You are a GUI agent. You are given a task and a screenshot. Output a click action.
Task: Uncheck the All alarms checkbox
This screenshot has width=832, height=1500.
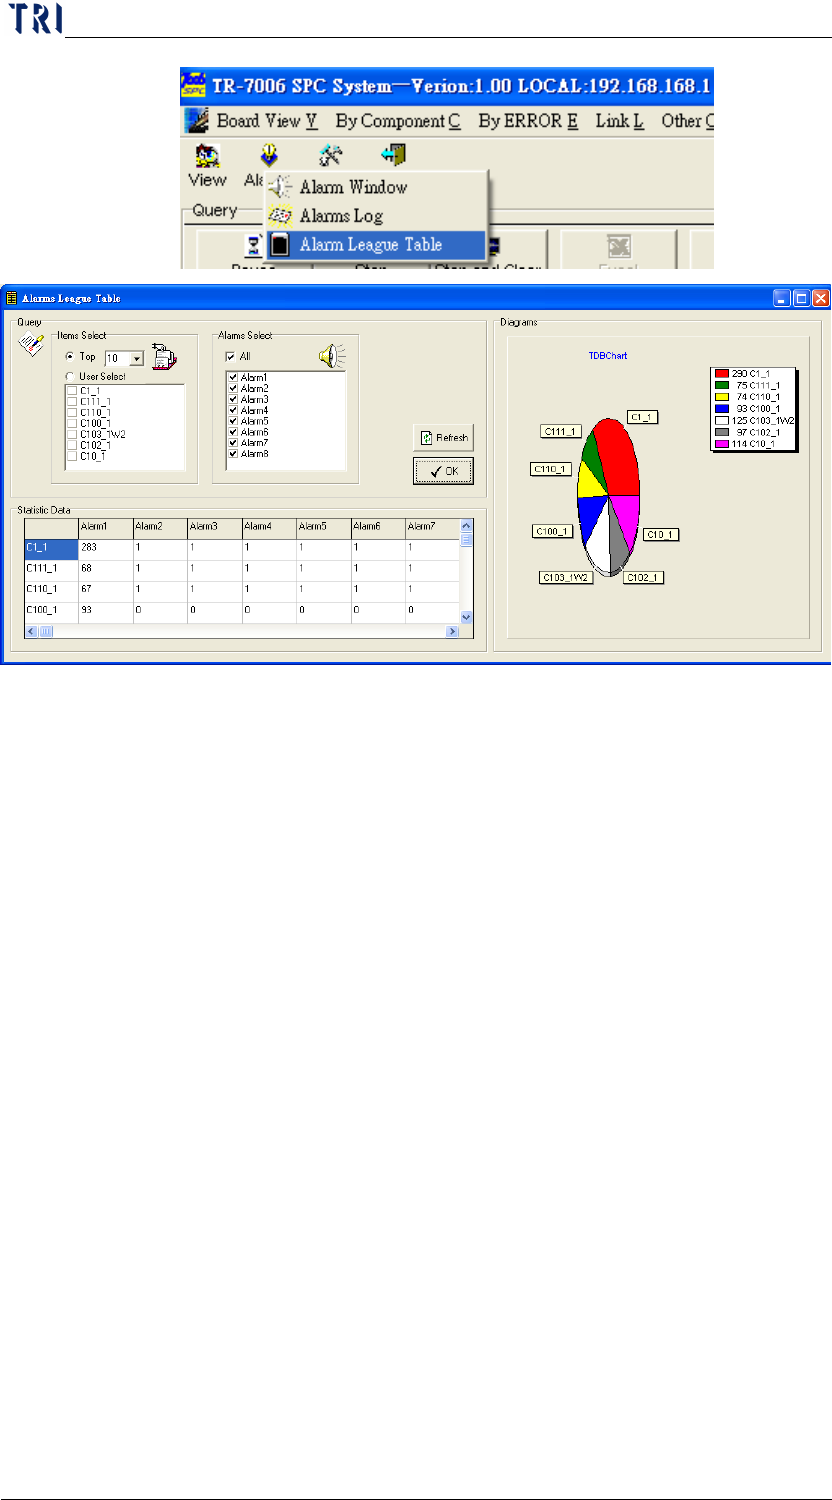click(232, 356)
